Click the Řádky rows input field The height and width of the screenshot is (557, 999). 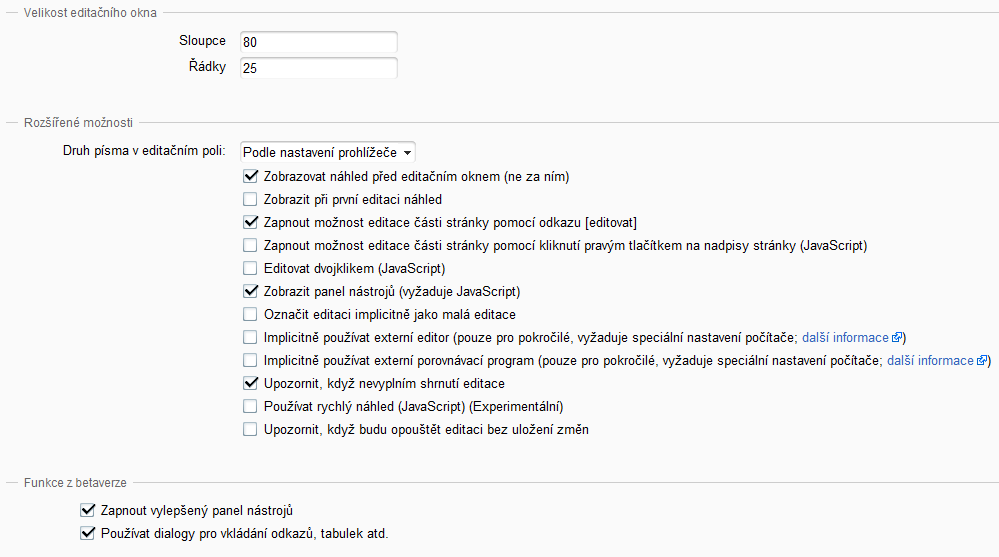tap(318, 68)
